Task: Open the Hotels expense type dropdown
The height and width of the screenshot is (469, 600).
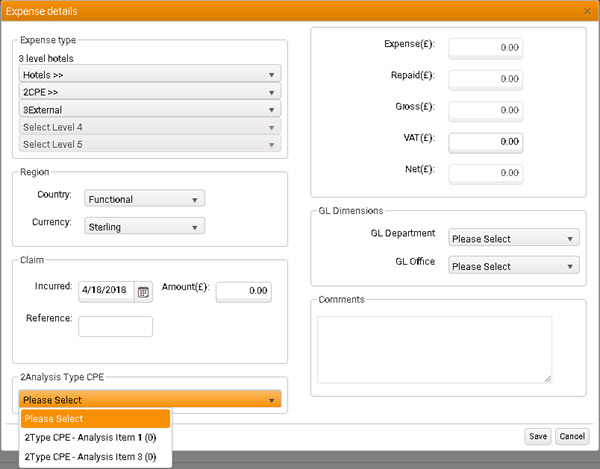Action: point(150,74)
